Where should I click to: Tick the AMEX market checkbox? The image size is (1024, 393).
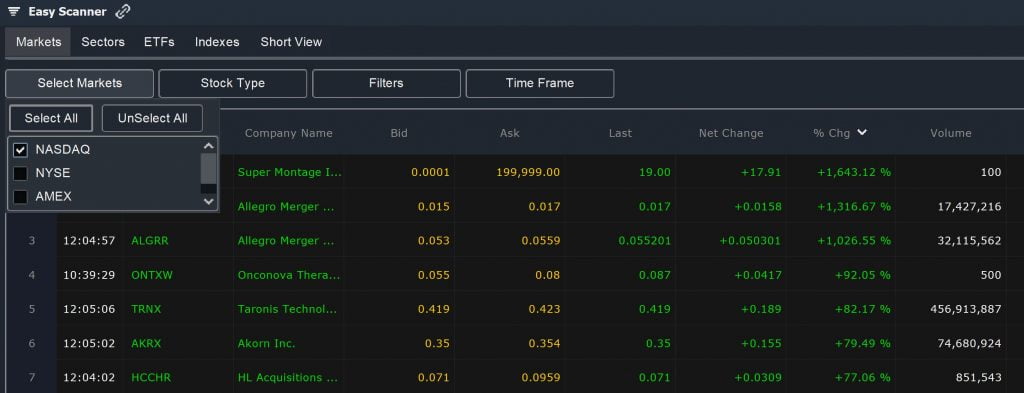21,196
